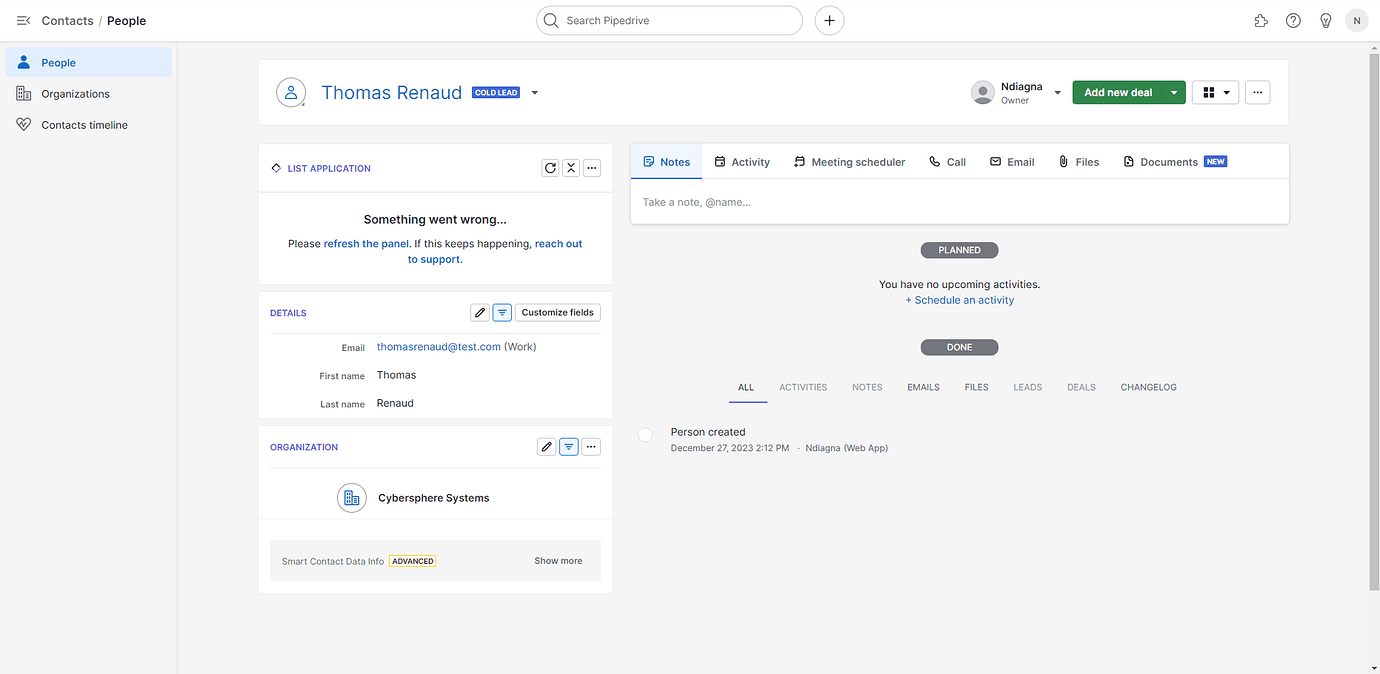Close the List Application panel
The height and width of the screenshot is (674, 1380).
[x=571, y=168]
